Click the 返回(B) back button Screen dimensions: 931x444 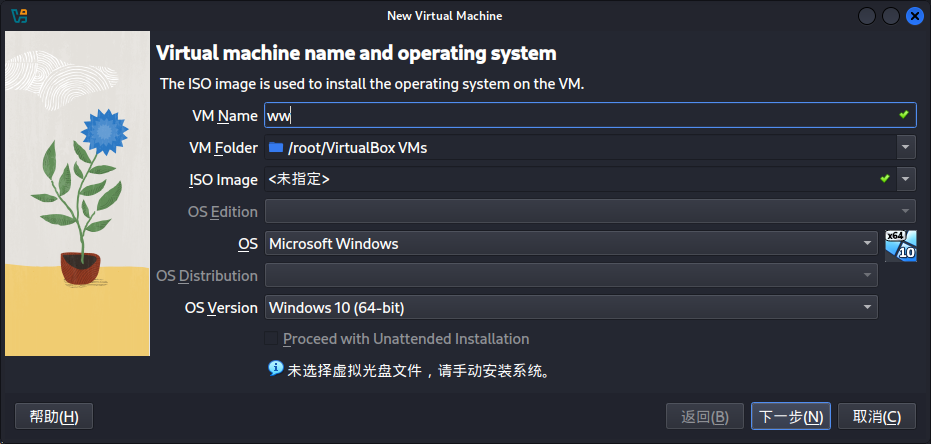(x=705, y=417)
